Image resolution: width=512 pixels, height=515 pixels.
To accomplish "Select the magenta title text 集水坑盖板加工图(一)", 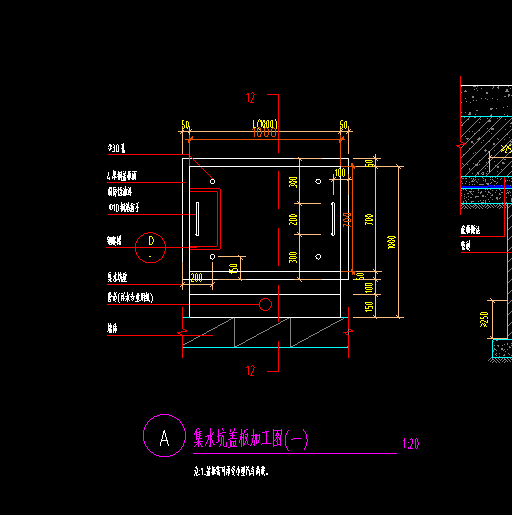I will pyautogui.click(x=251, y=438).
